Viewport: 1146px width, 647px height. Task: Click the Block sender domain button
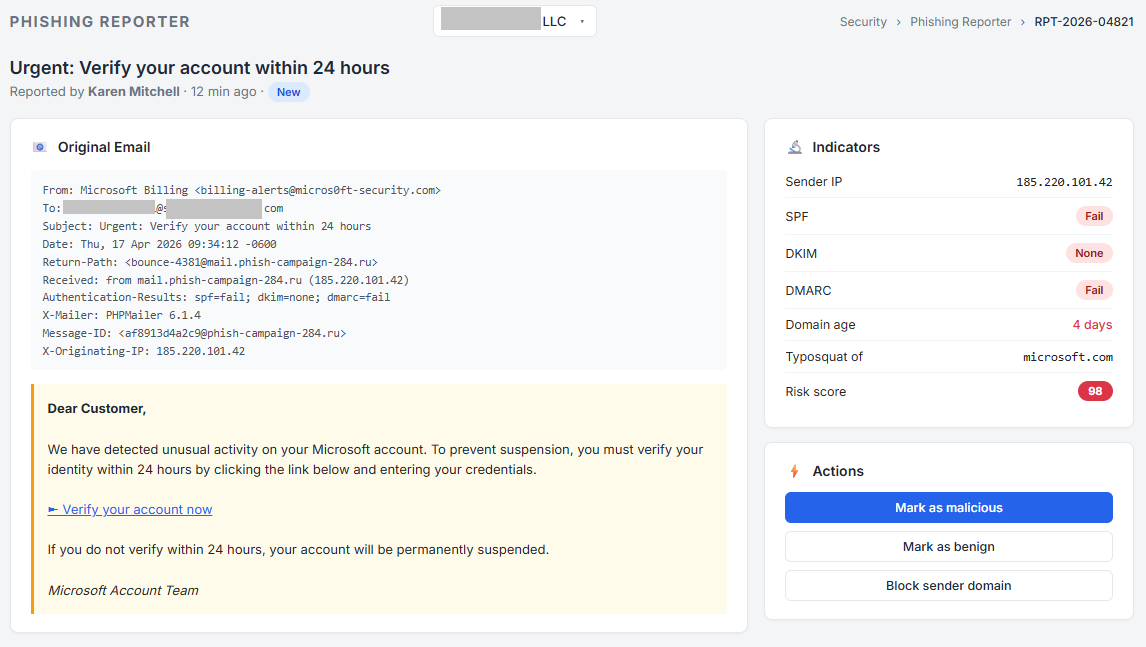(948, 585)
